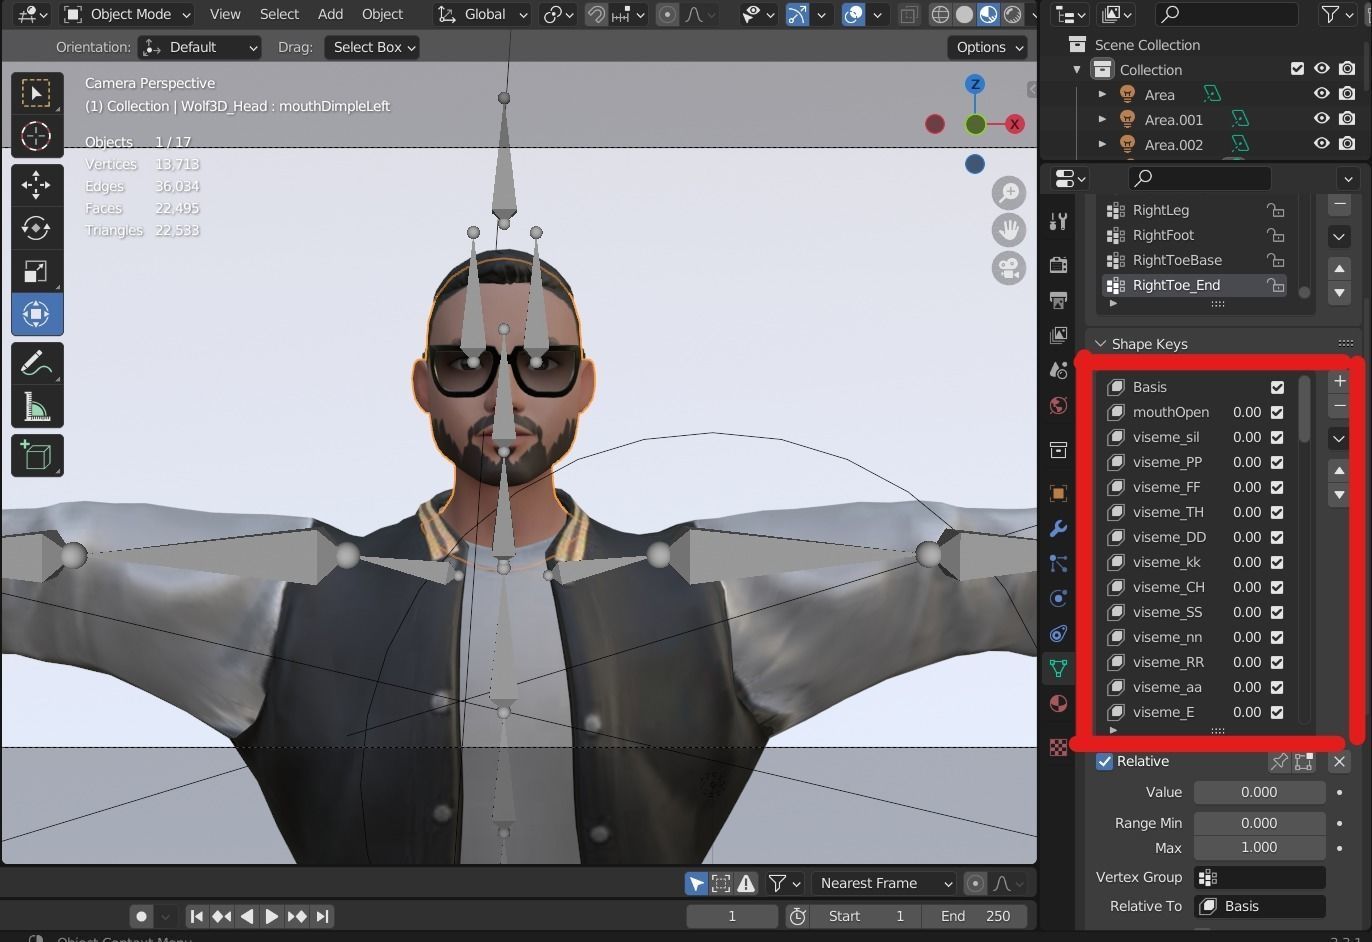Viewport: 1372px width, 942px height.
Task: Open the Physics properties tab
Action: (1058, 598)
